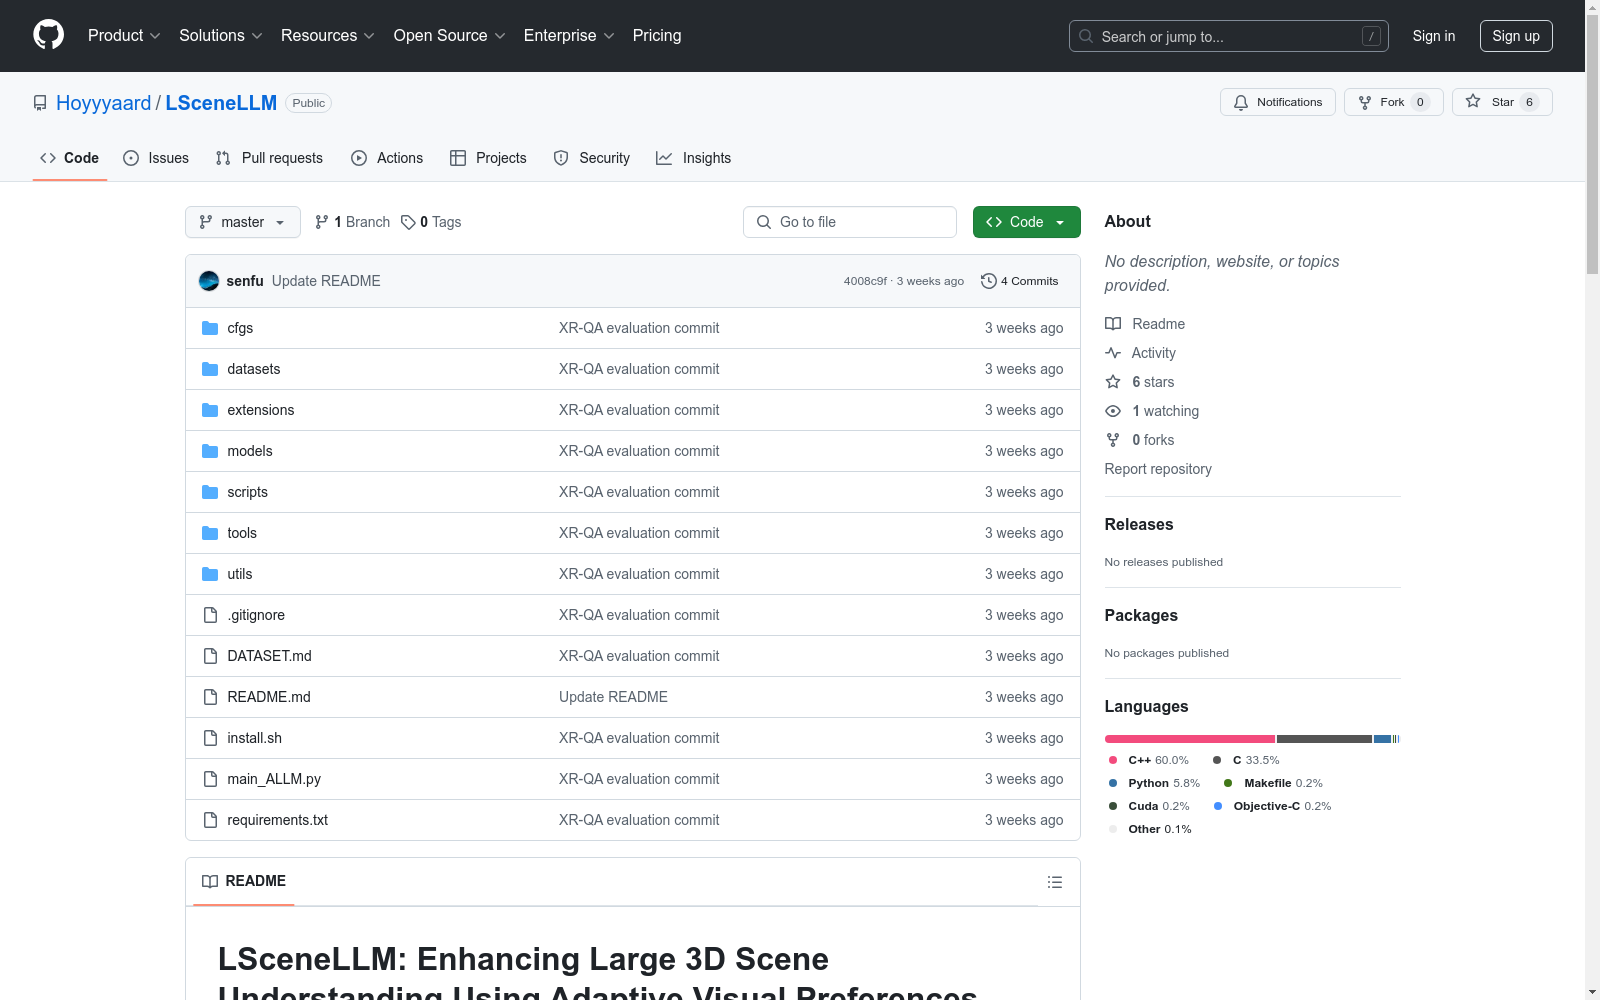The height and width of the screenshot is (1000, 1600).
Task: Click the Sign in link
Action: (1434, 36)
